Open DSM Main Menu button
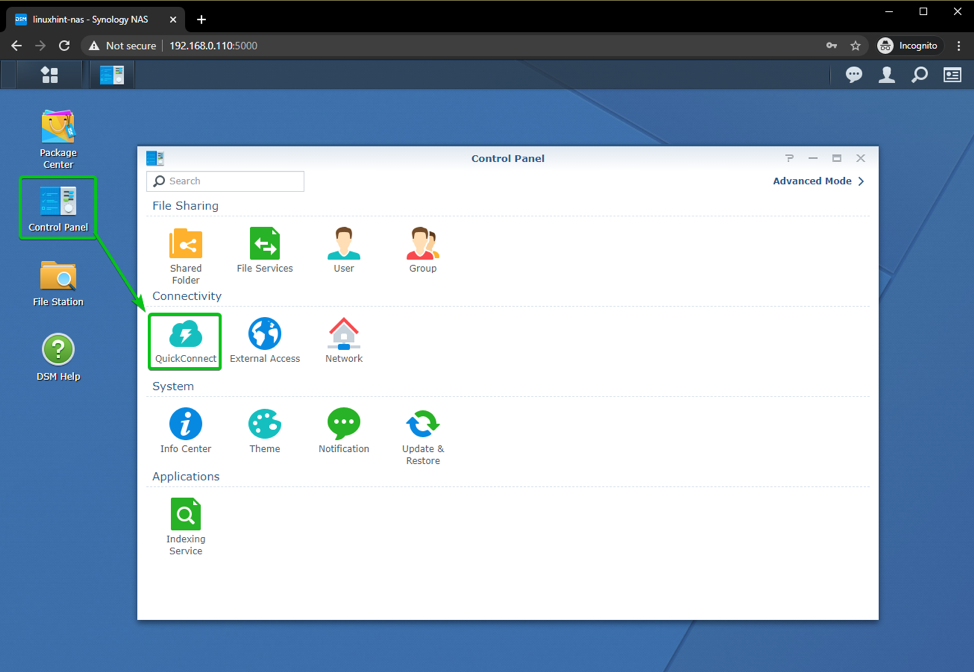 click(49, 75)
